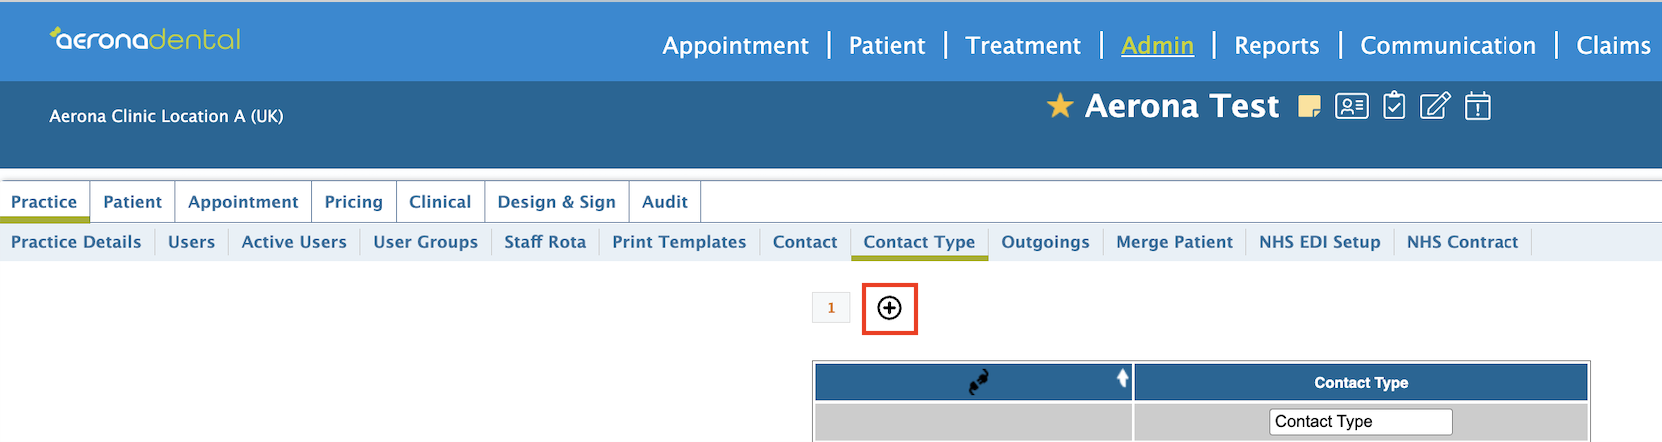Click the Aerona Dental logo

pos(146,39)
